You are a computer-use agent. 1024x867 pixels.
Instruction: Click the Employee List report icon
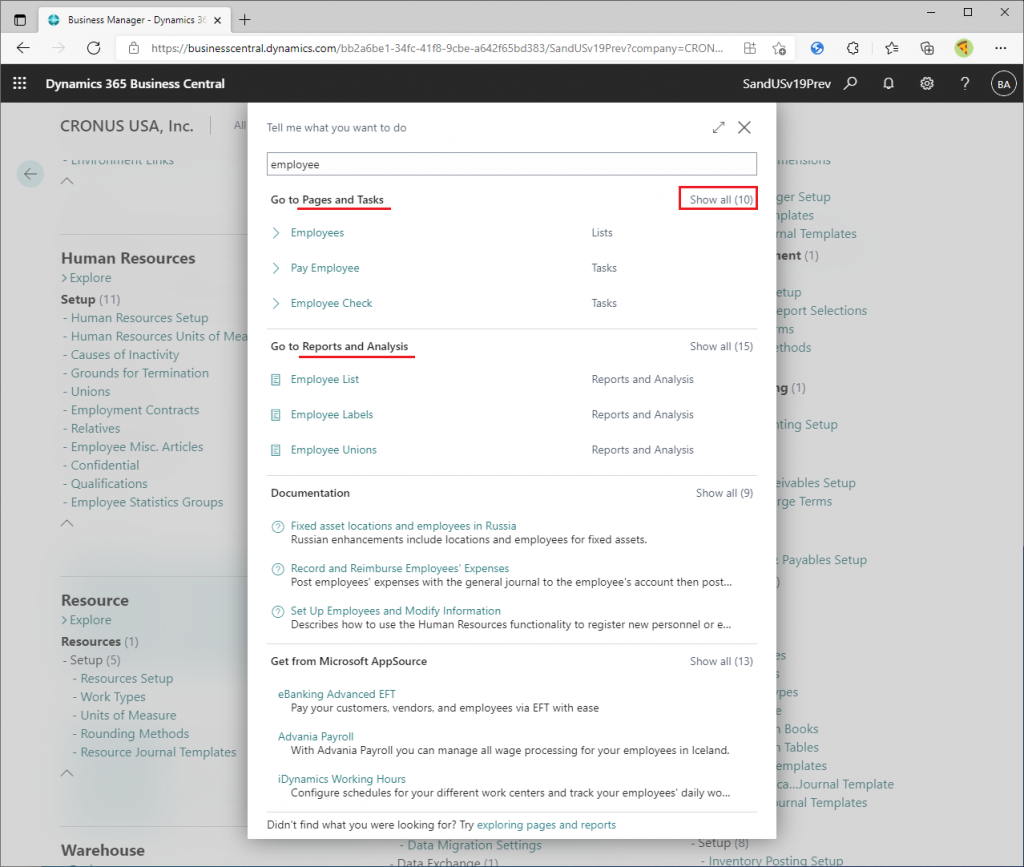click(276, 379)
